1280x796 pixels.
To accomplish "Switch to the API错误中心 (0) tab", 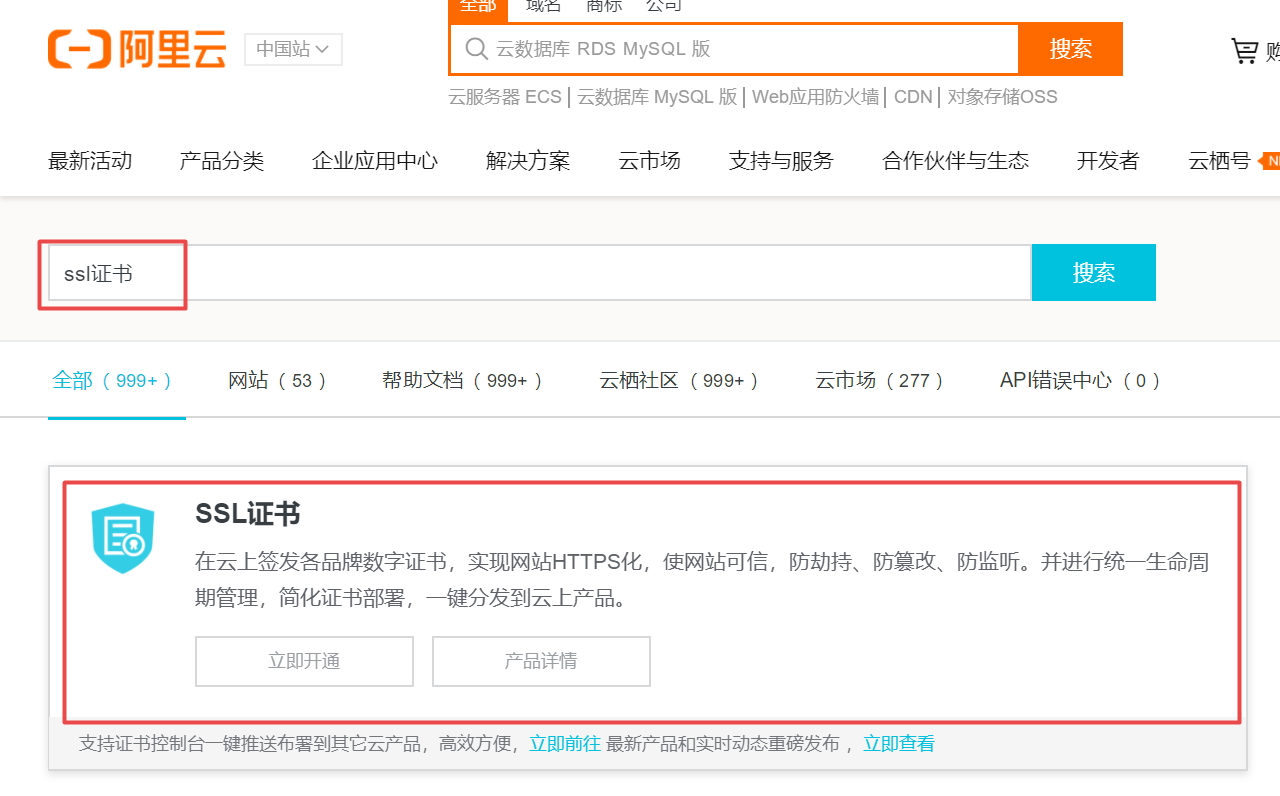I will point(1081,381).
